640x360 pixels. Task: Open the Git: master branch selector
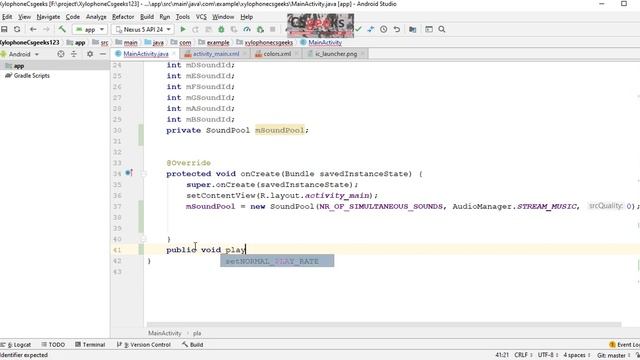point(613,356)
